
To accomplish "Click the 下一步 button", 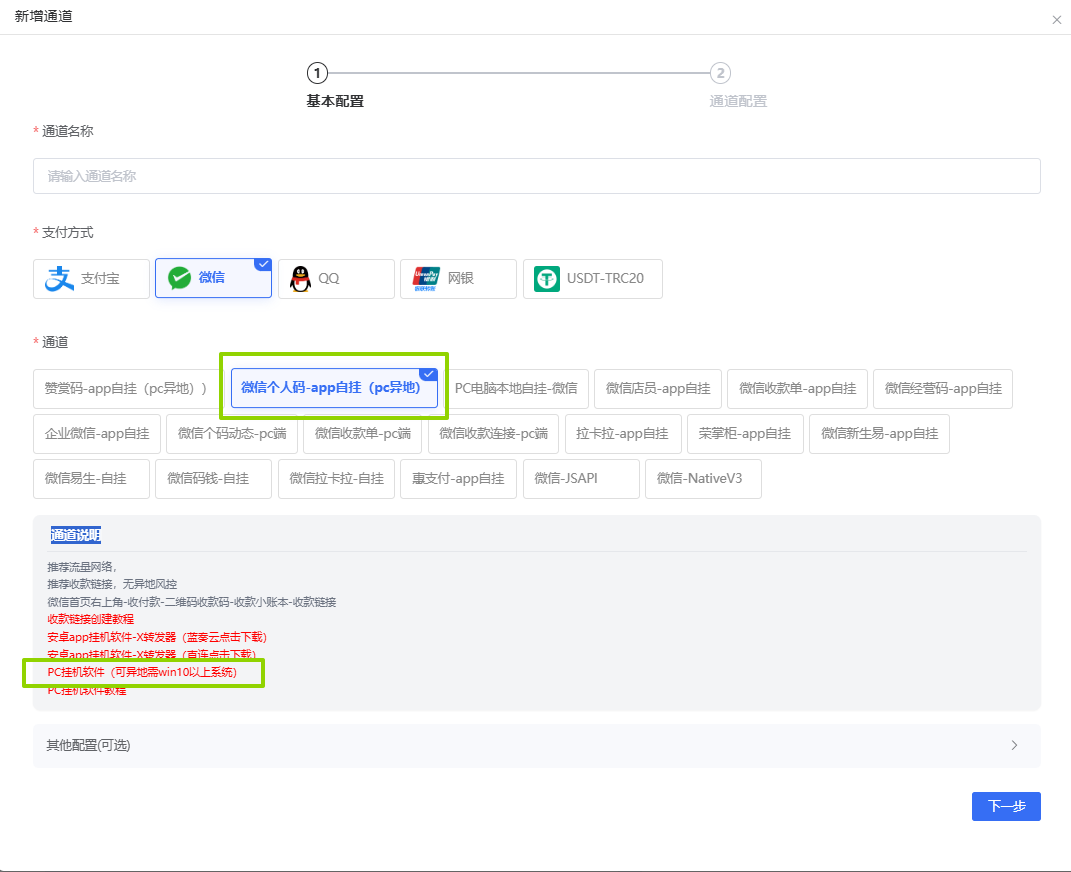I will 1006,806.
